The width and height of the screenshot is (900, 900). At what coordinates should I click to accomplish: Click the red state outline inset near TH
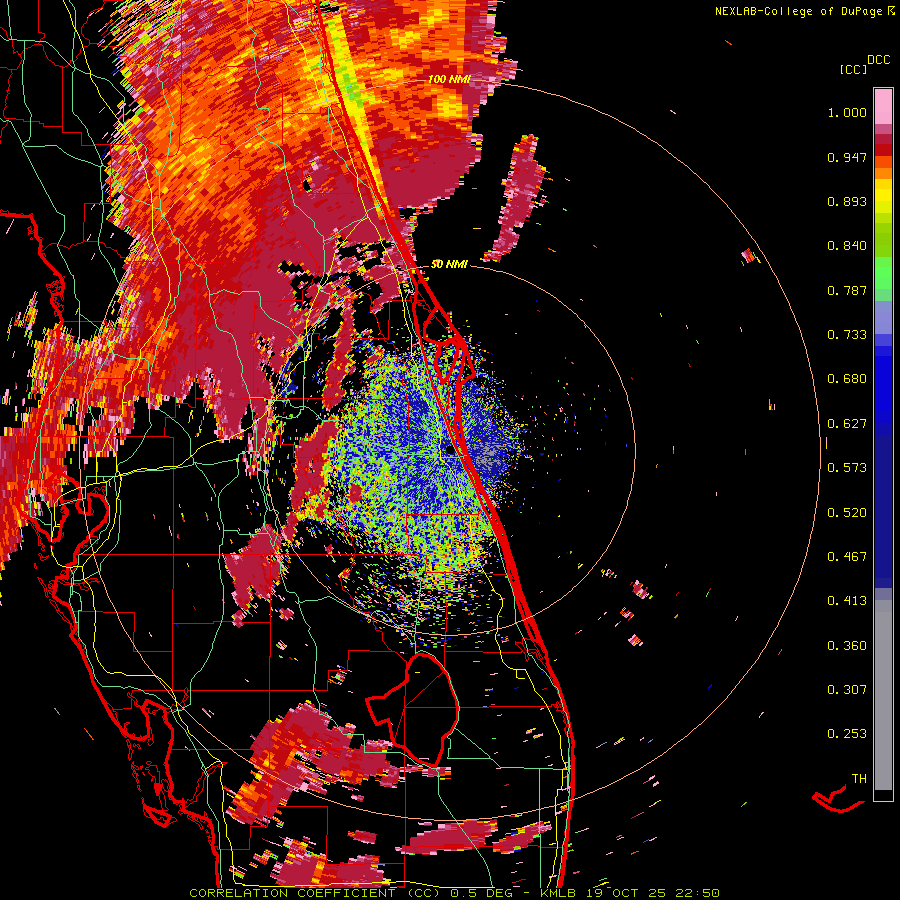pos(838,798)
